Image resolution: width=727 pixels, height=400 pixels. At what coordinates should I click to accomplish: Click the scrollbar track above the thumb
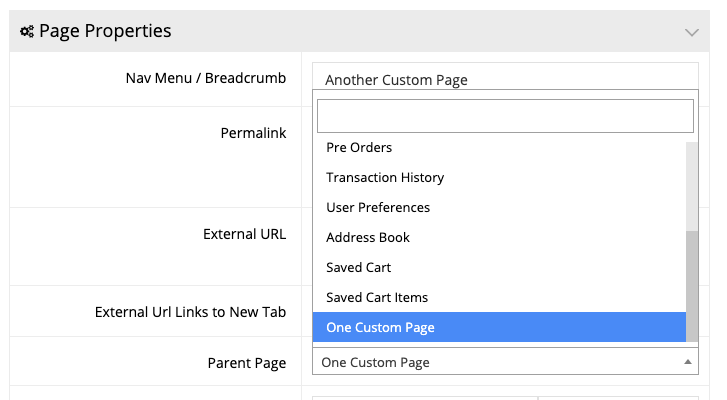[x=692, y=186]
